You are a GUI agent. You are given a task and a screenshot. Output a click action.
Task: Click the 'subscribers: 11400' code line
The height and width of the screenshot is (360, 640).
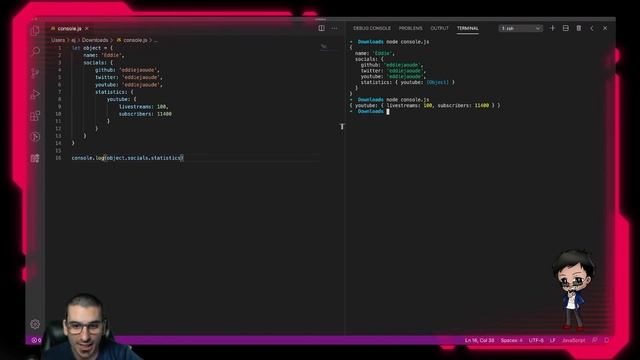(x=145, y=114)
